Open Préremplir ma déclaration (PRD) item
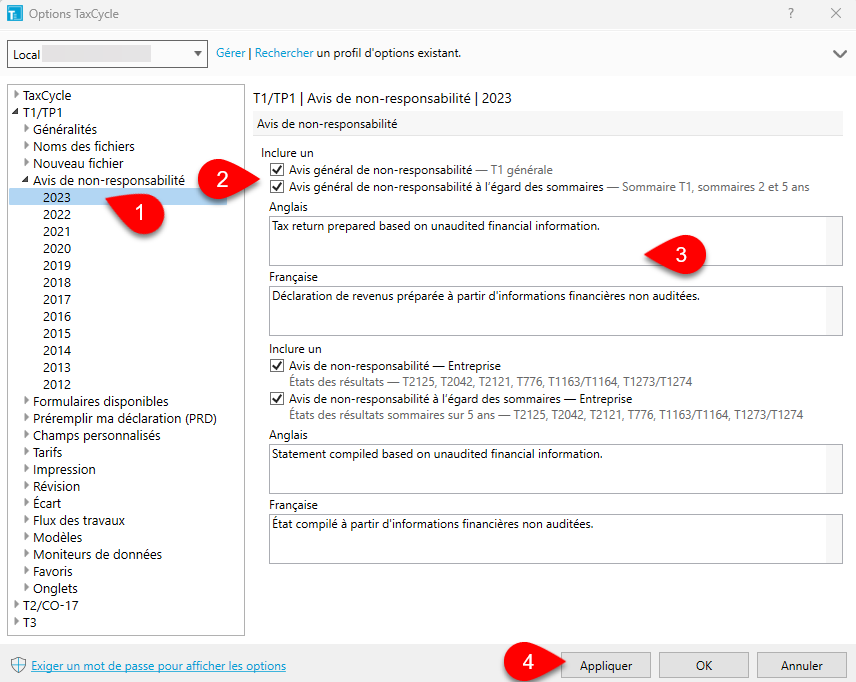Screen dimensions: 856x682 click(x=124, y=418)
